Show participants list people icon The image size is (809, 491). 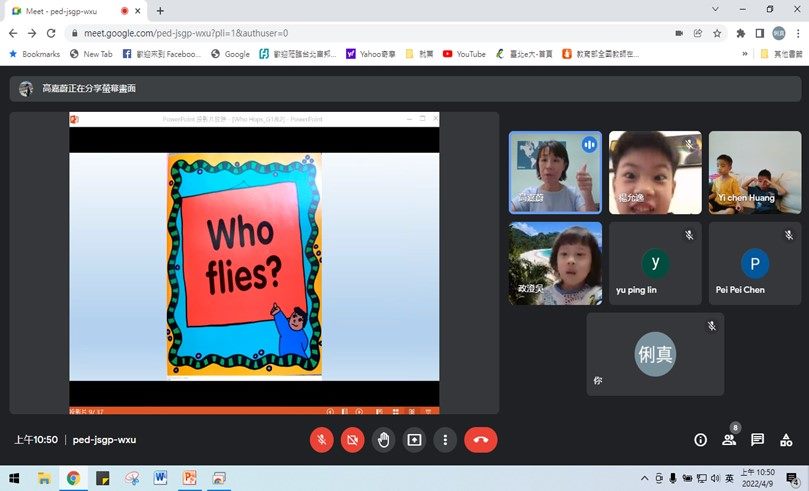click(729, 439)
